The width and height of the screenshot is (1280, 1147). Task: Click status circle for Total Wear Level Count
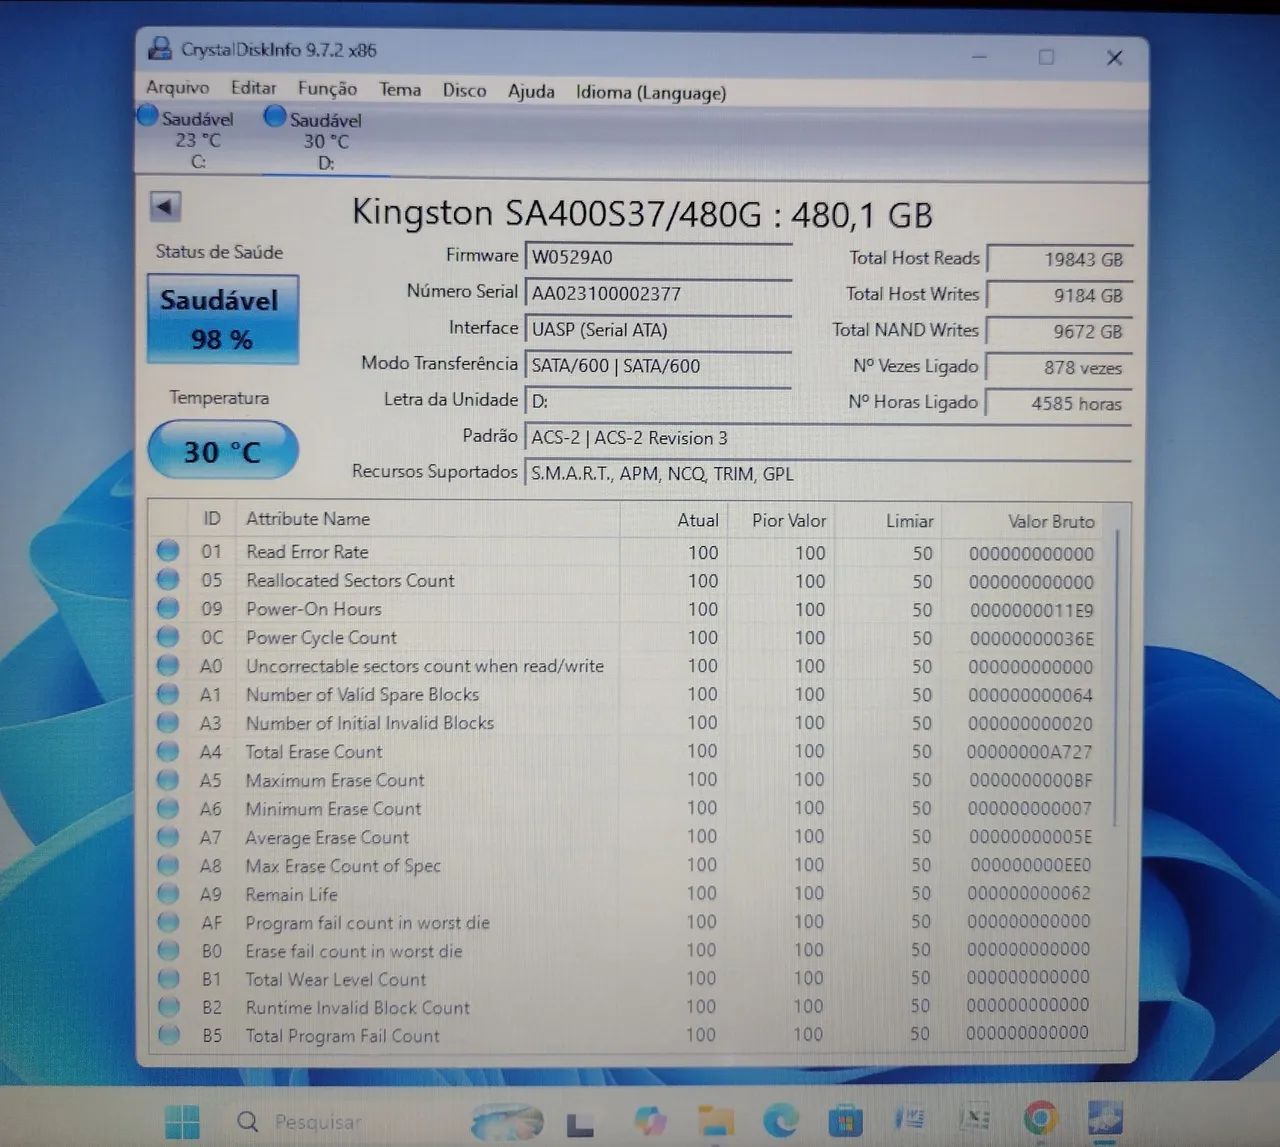(x=168, y=978)
